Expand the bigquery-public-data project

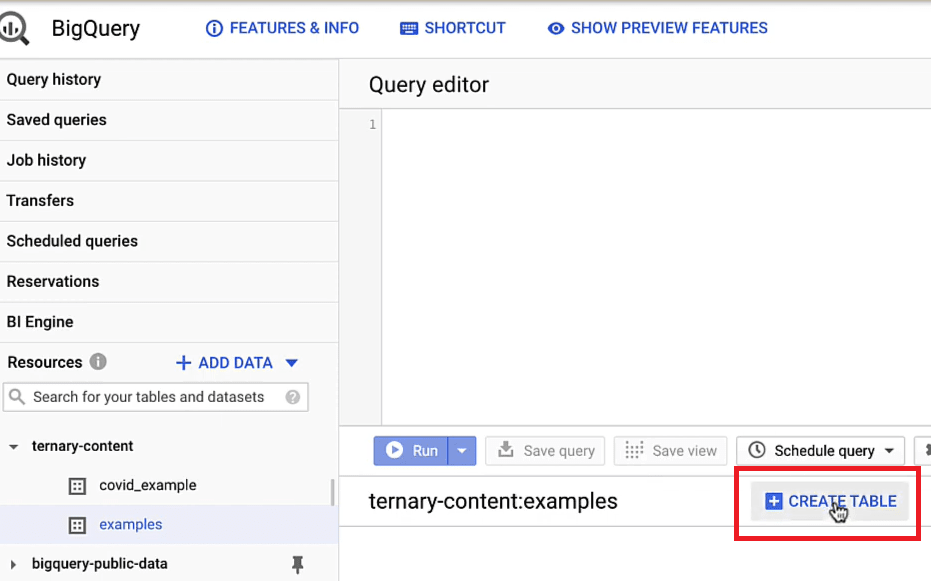13,564
